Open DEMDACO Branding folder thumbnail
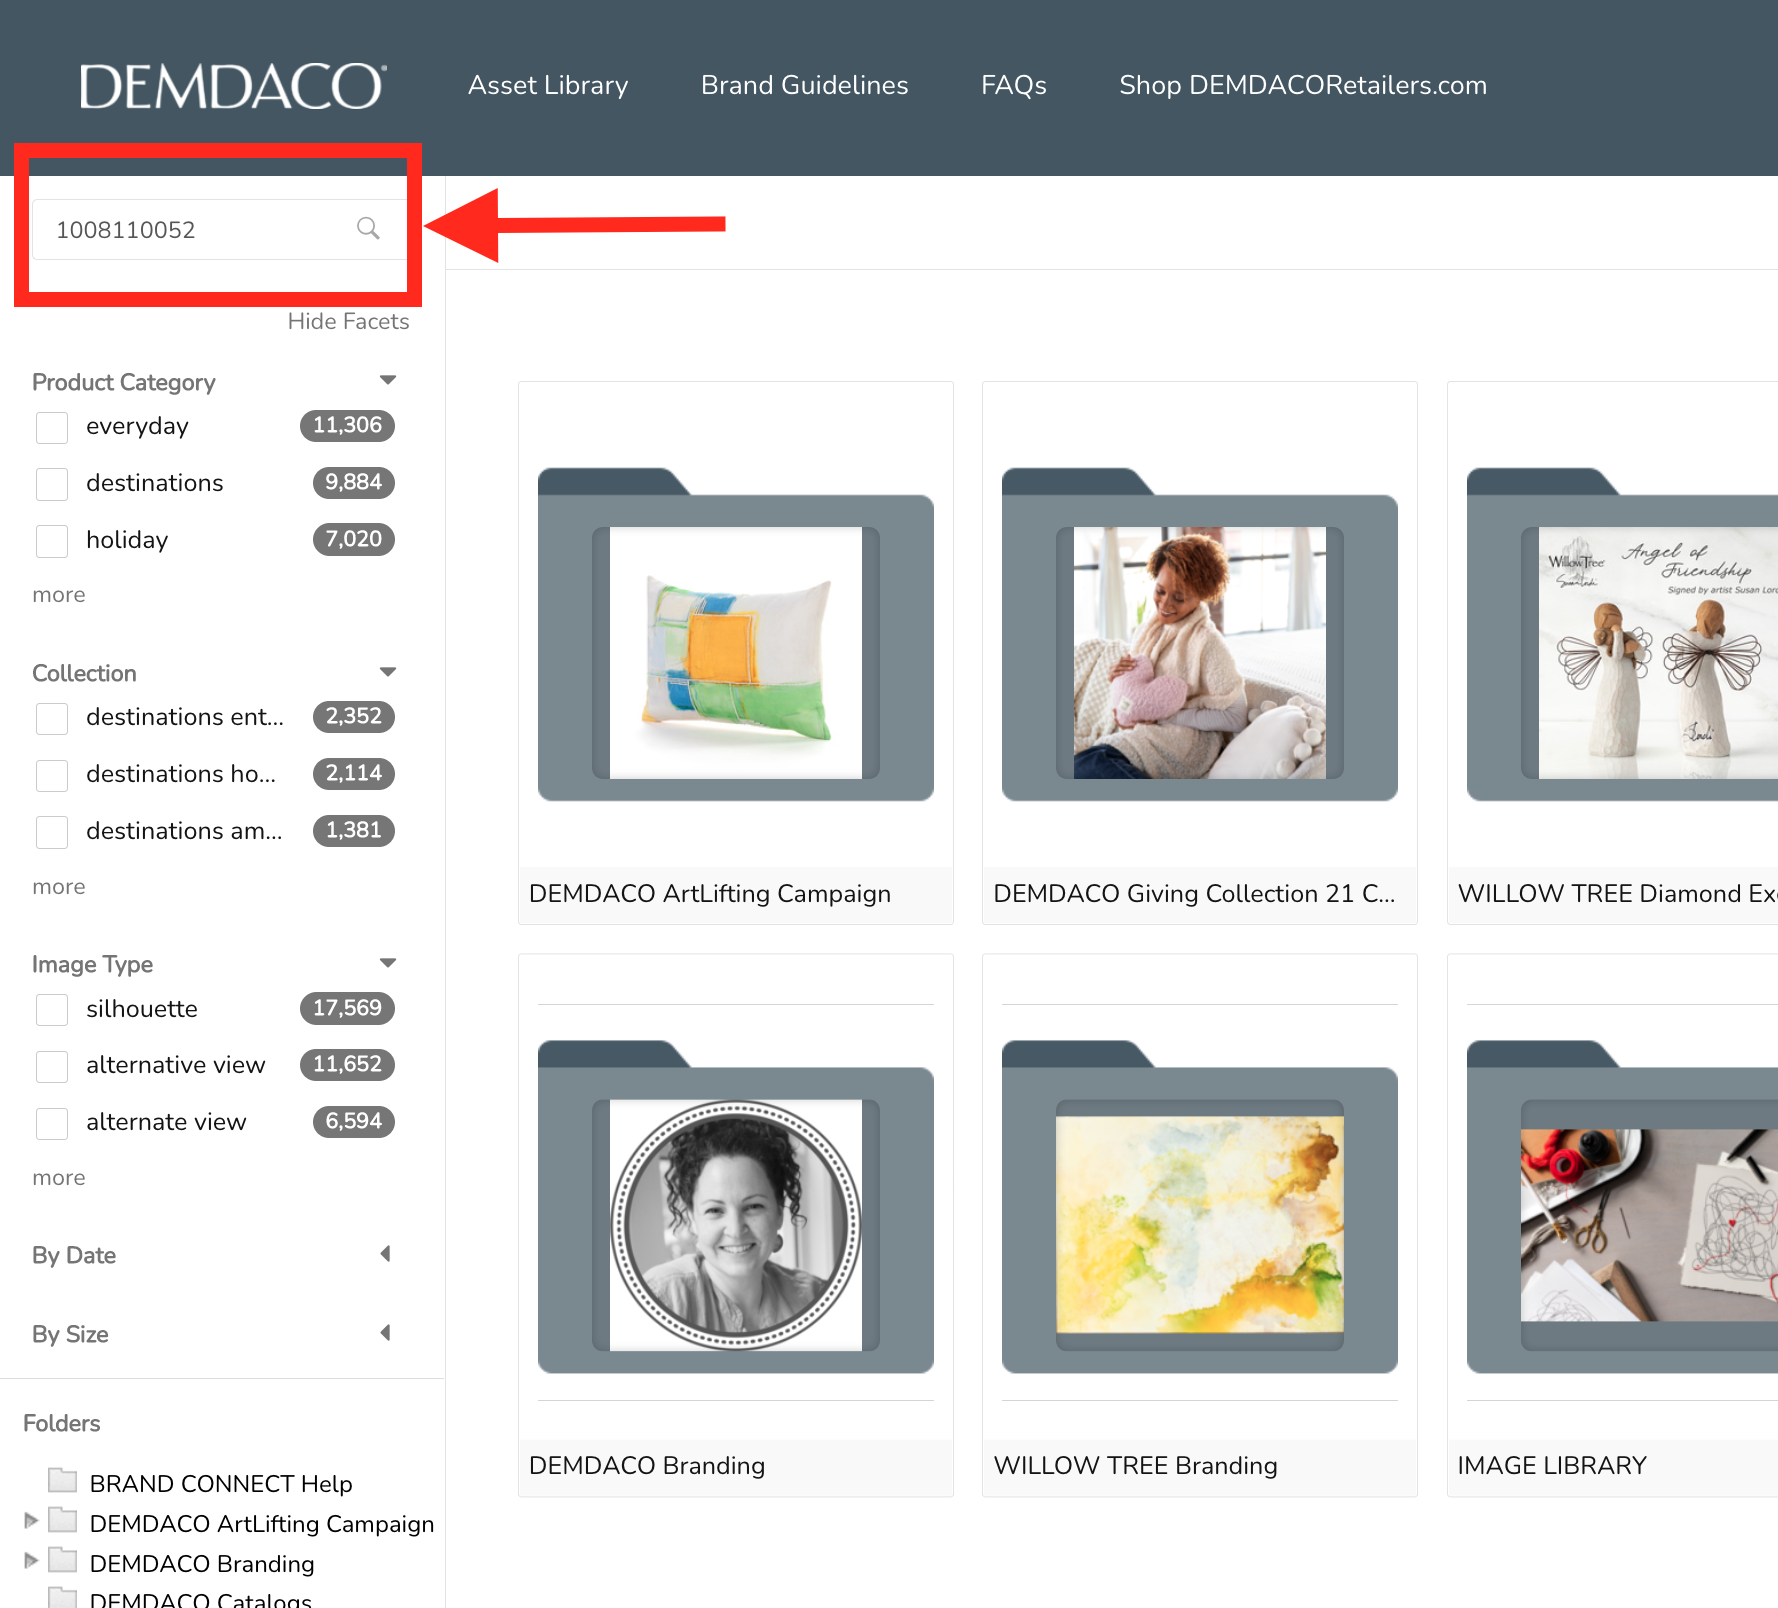 pyautogui.click(x=736, y=1206)
